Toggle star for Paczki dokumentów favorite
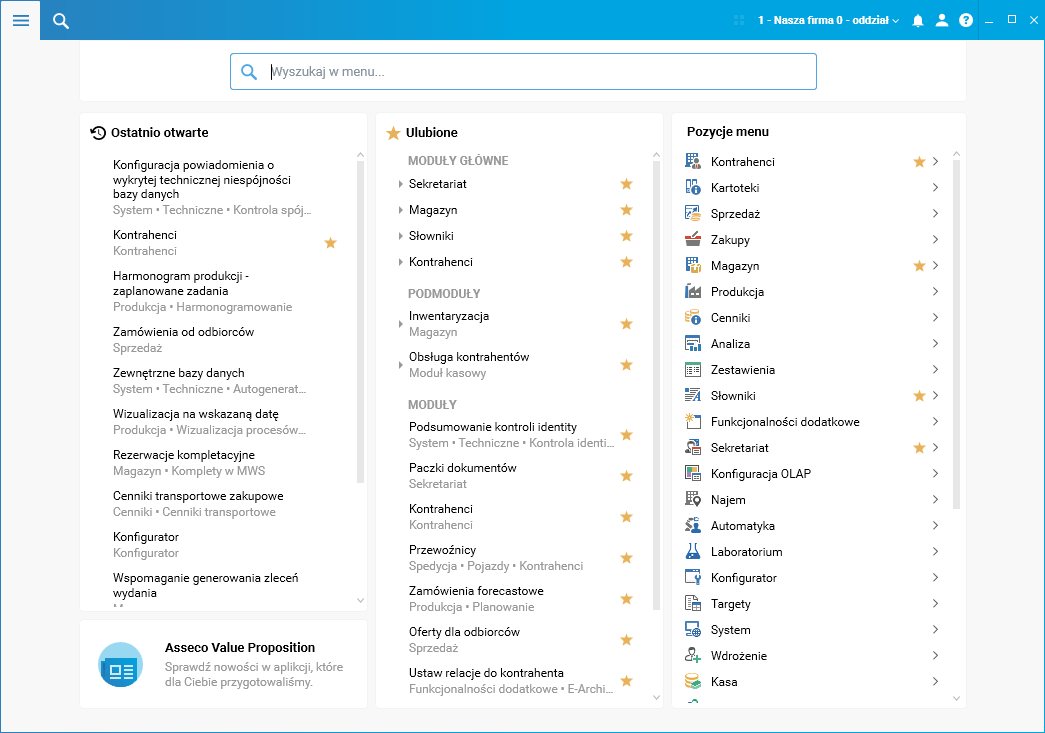The image size is (1045, 733). coord(626,475)
